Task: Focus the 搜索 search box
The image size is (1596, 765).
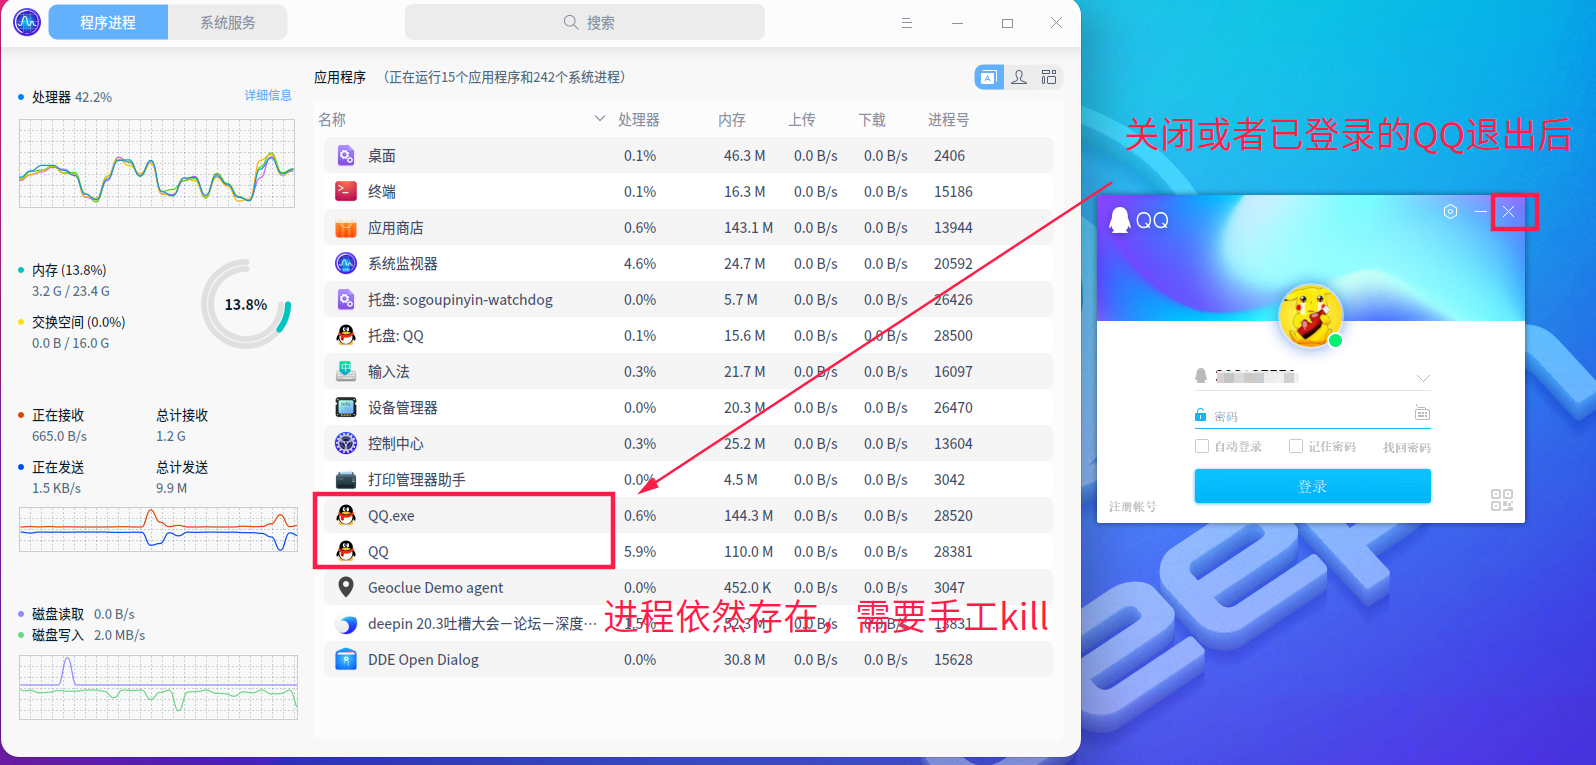Action: point(585,22)
